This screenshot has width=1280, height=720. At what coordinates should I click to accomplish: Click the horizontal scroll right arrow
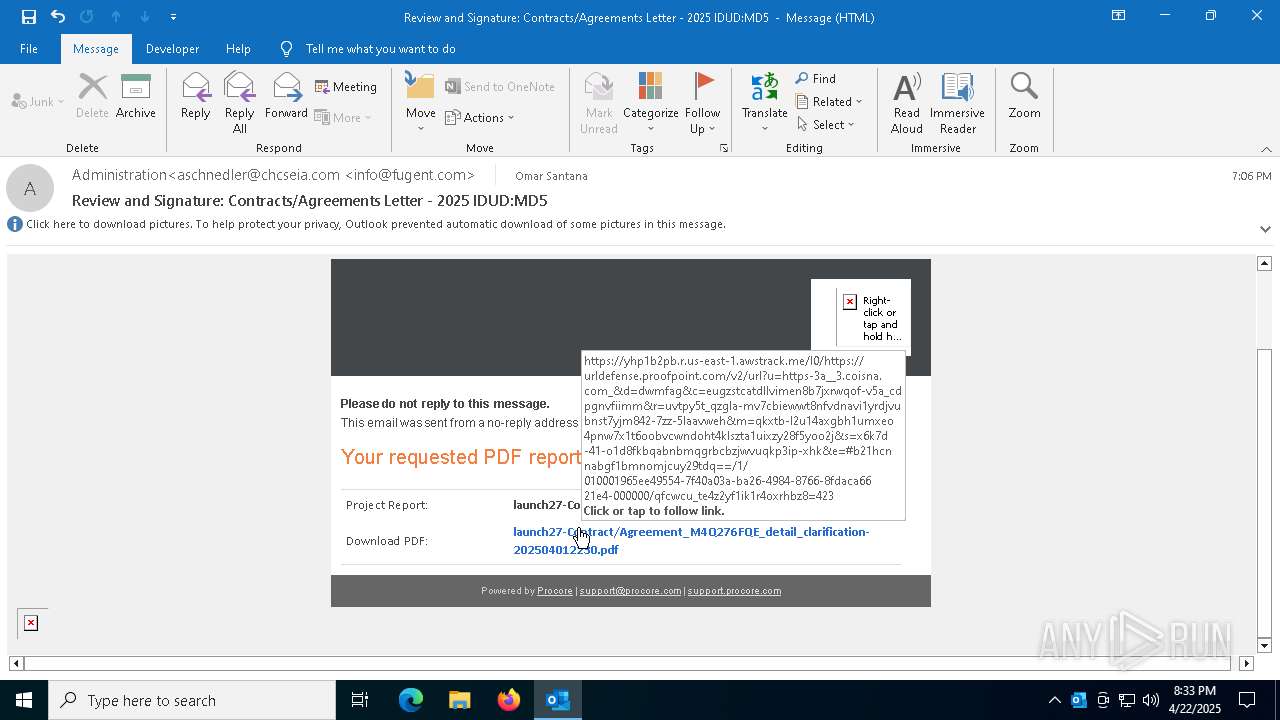pos(1246,663)
